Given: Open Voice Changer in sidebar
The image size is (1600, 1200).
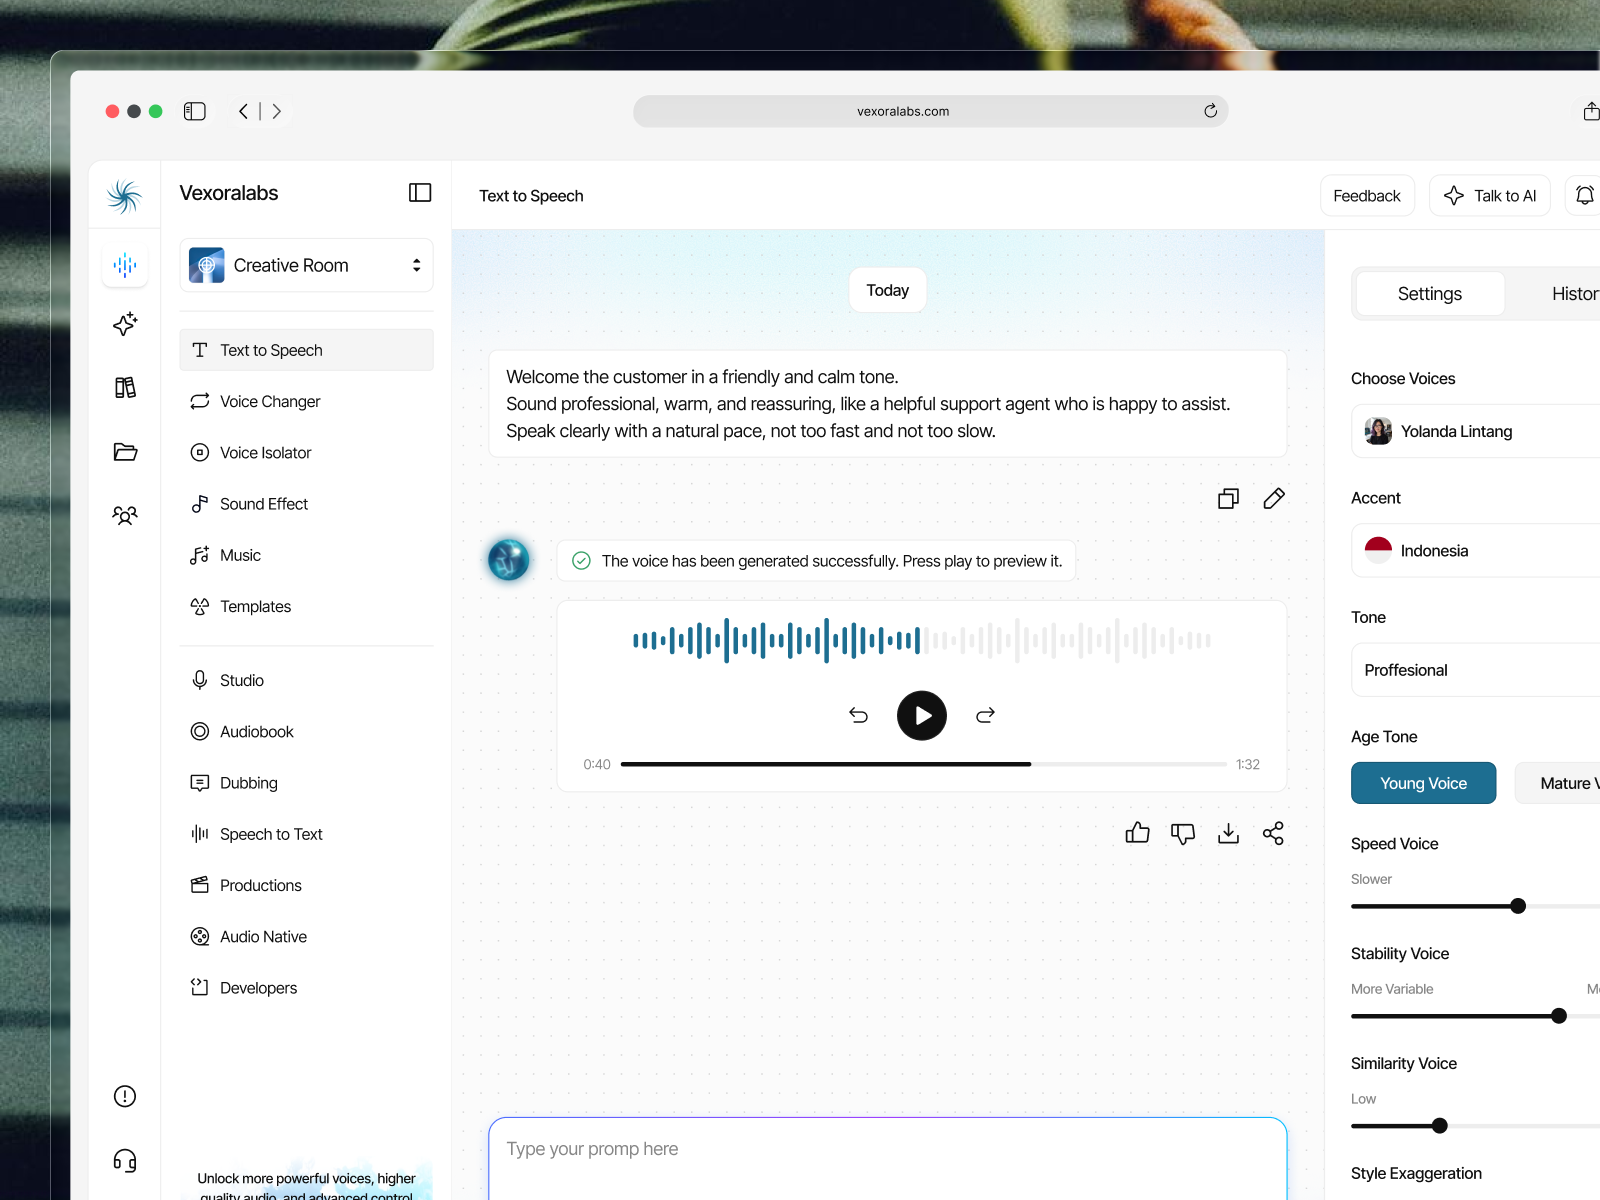Looking at the screenshot, I should click(306, 401).
